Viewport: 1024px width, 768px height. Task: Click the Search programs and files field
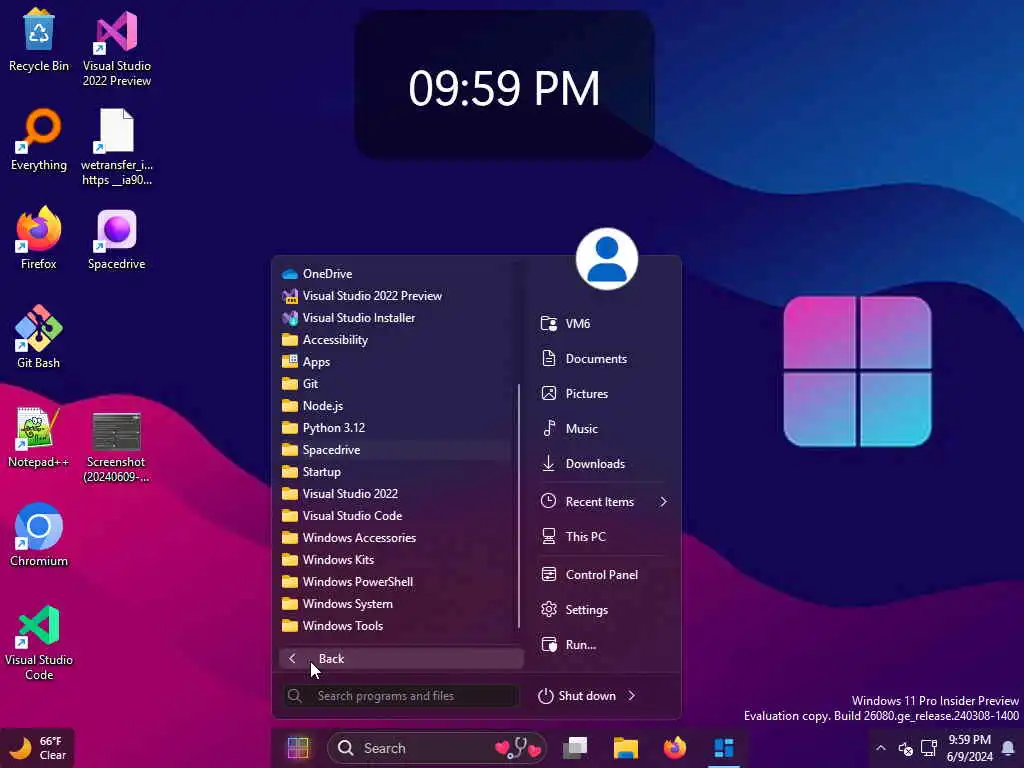(401, 696)
